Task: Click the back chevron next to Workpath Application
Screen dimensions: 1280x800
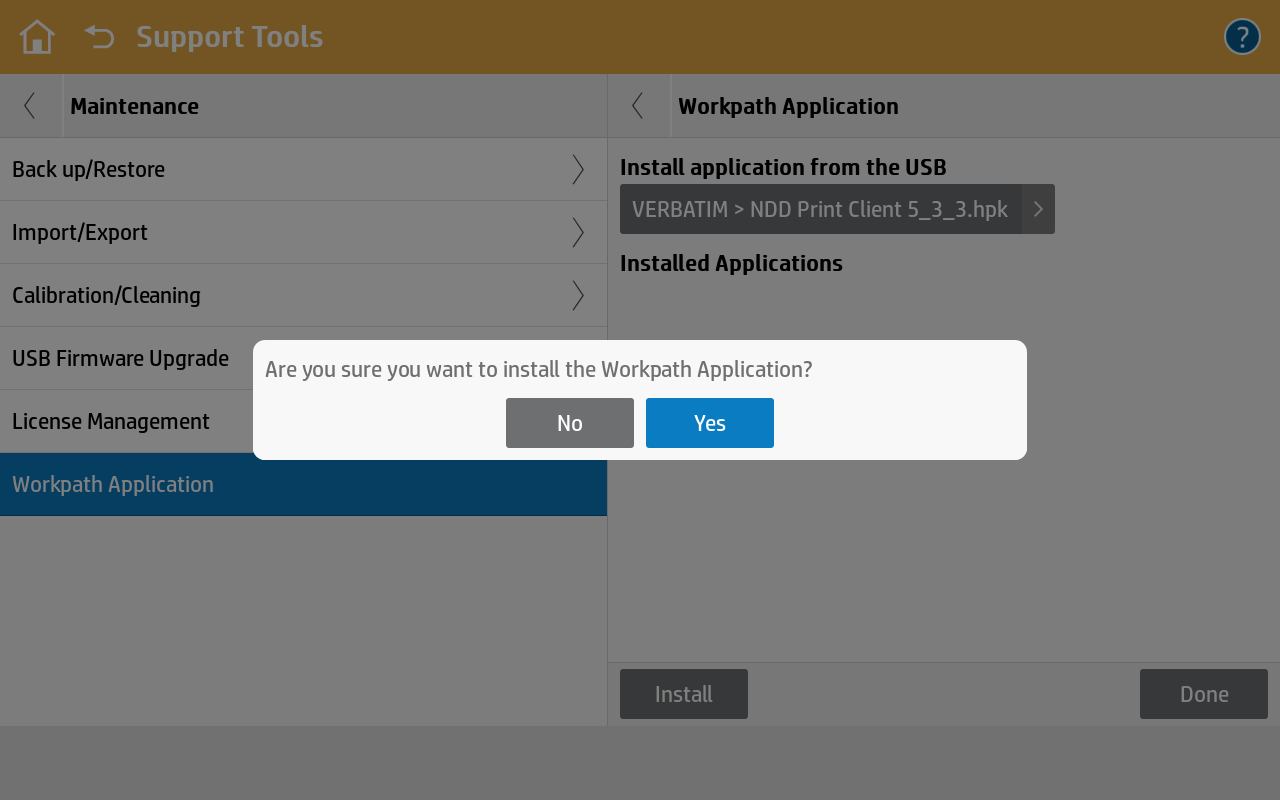Action: click(638, 106)
